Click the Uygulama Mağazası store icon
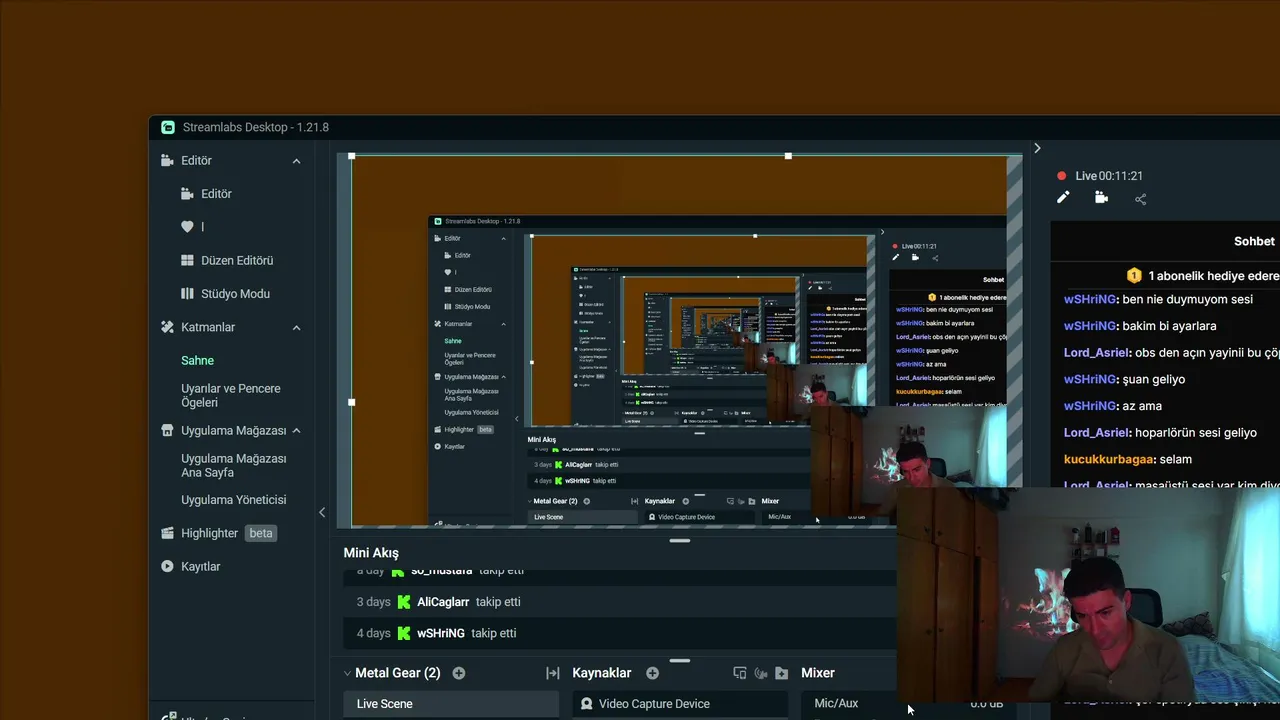1280x720 pixels. click(x=167, y=430)
